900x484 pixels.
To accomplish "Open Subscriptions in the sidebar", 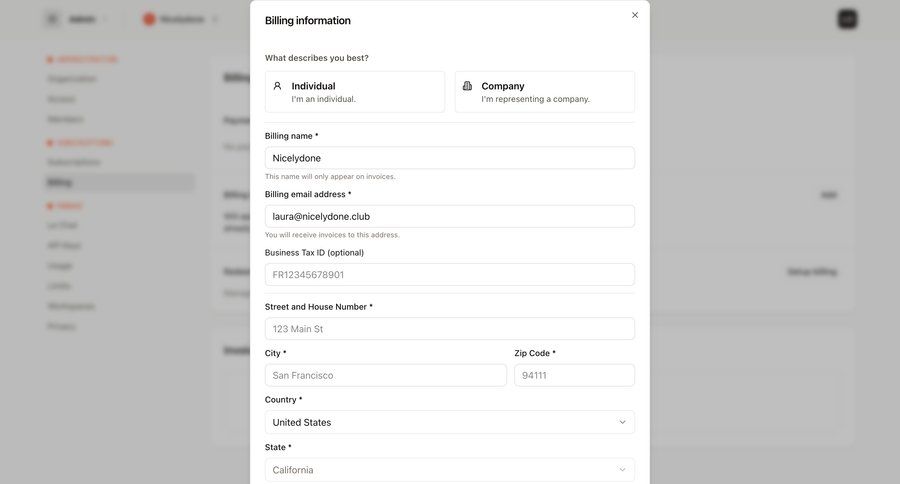I will tap(74, 162).
